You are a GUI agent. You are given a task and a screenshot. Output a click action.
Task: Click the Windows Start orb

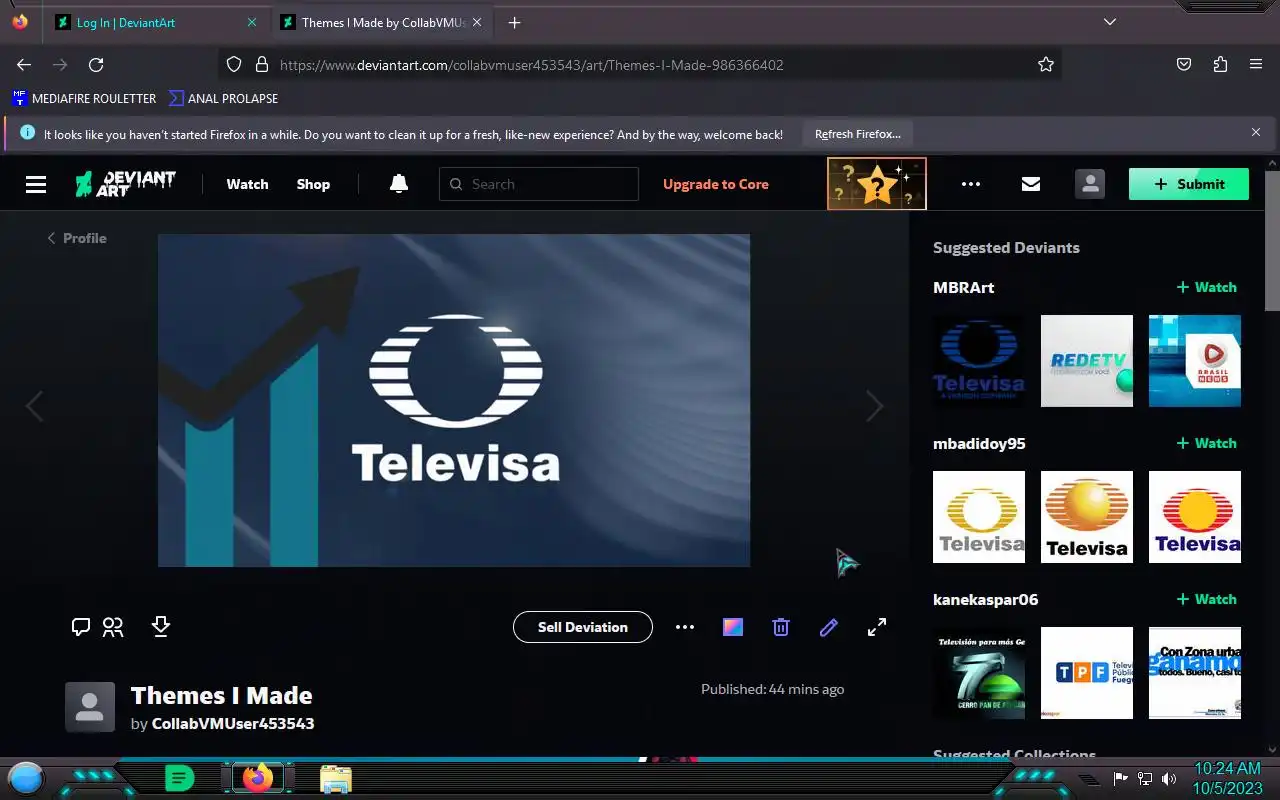click(26, 778)
